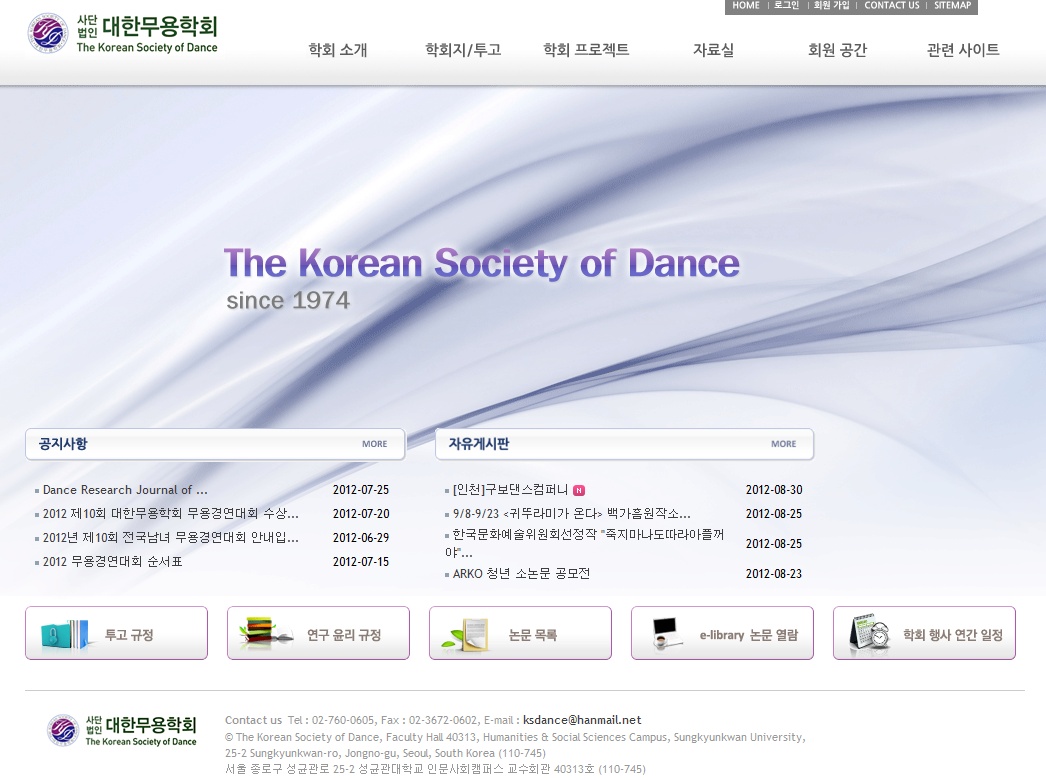Screen dimensions: 1046x780
Task: Click the 2012-07-20 notice date
Action: pyautogui.click(x=361, y=514)
